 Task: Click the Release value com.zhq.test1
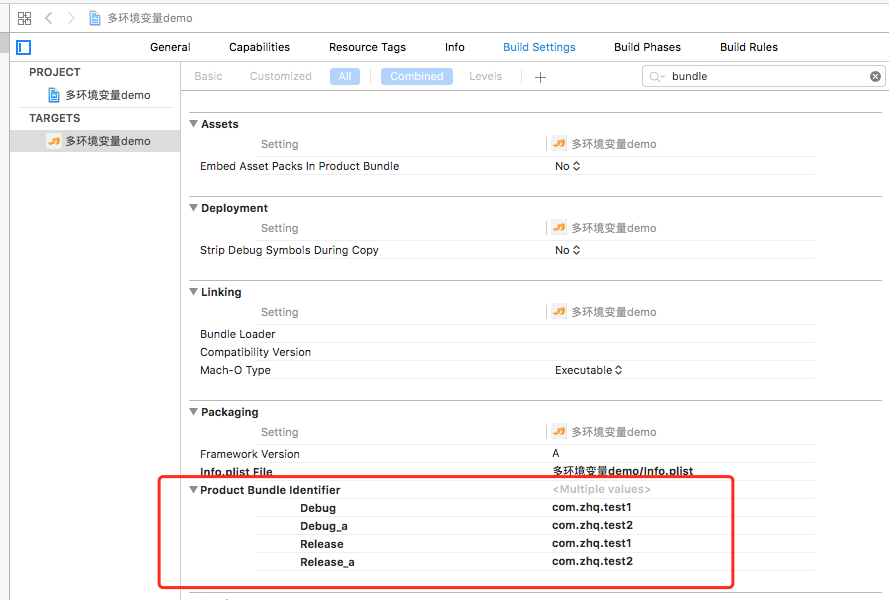pyautogui.click(x=591, y=543)
